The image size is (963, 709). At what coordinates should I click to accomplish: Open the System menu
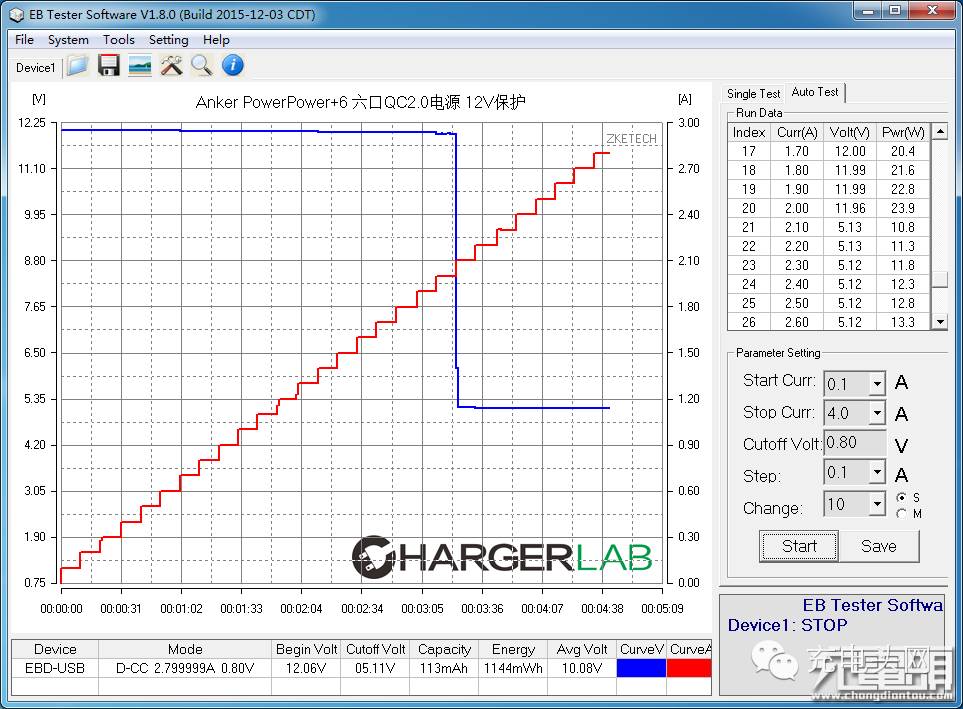click(x=68, y=40)
